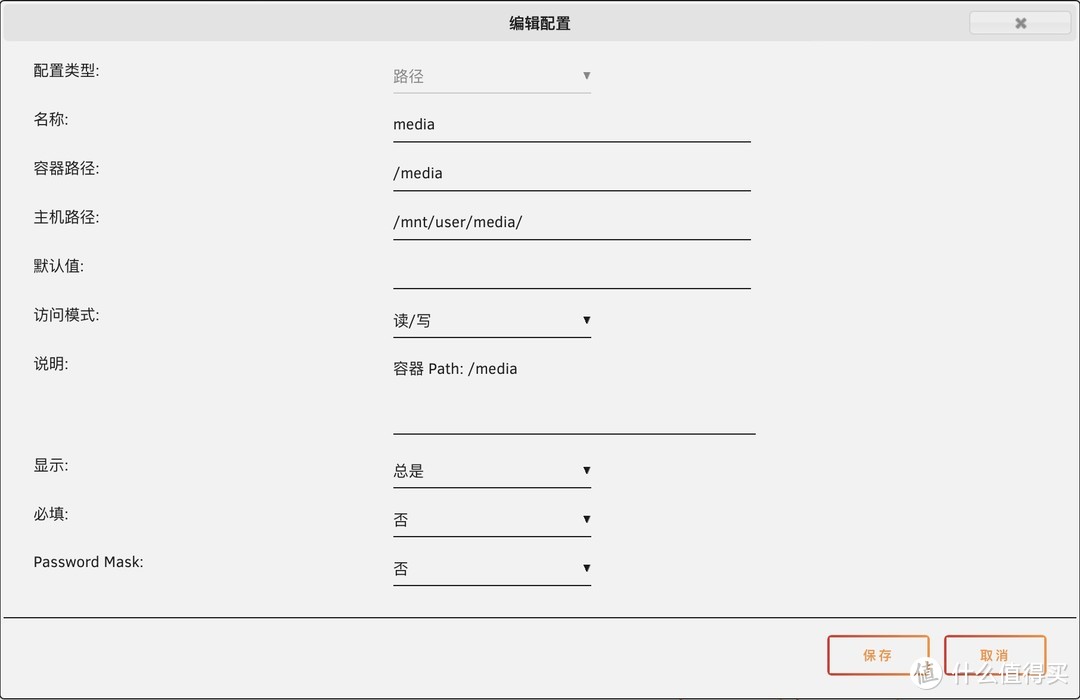Viewport: 1080px width, 700px height.
Task: Click the 编辑配置 dialog title bar
Action: pos(540,21)
